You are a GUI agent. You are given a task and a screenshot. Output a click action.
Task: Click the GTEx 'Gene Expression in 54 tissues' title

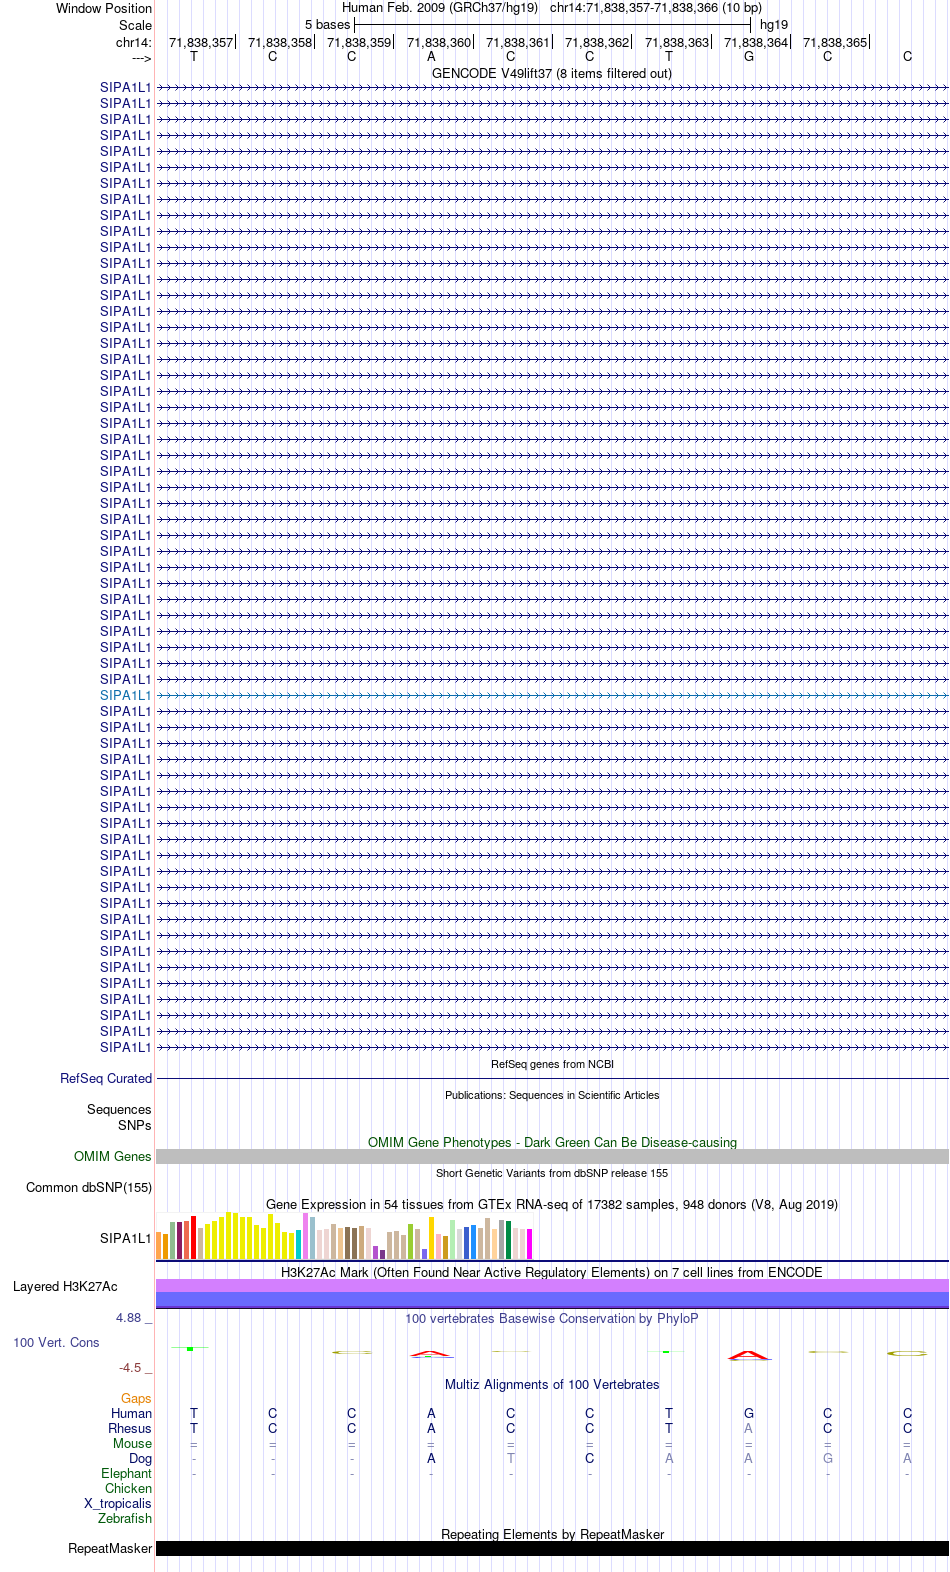coord(552,1204)
